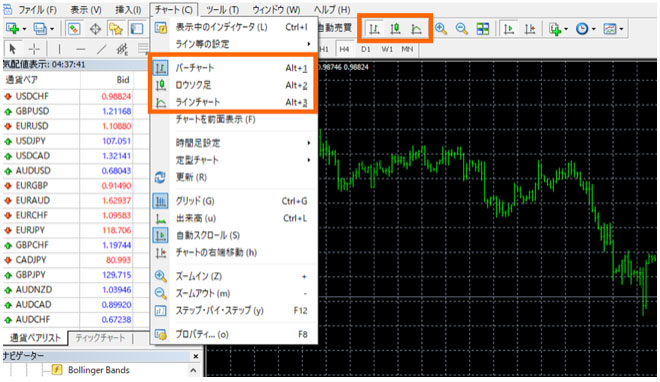Expand the profiles dropdown arrow
Screen dimensions: 660x382
click(52, 29)
